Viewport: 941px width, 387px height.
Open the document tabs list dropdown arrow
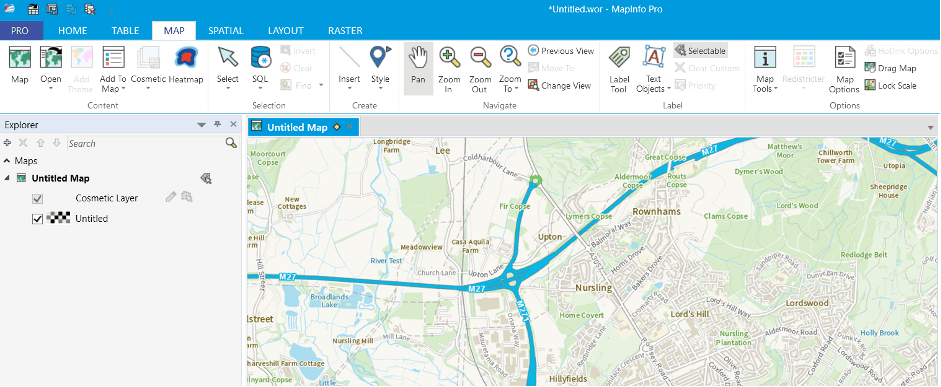point(931,128)
